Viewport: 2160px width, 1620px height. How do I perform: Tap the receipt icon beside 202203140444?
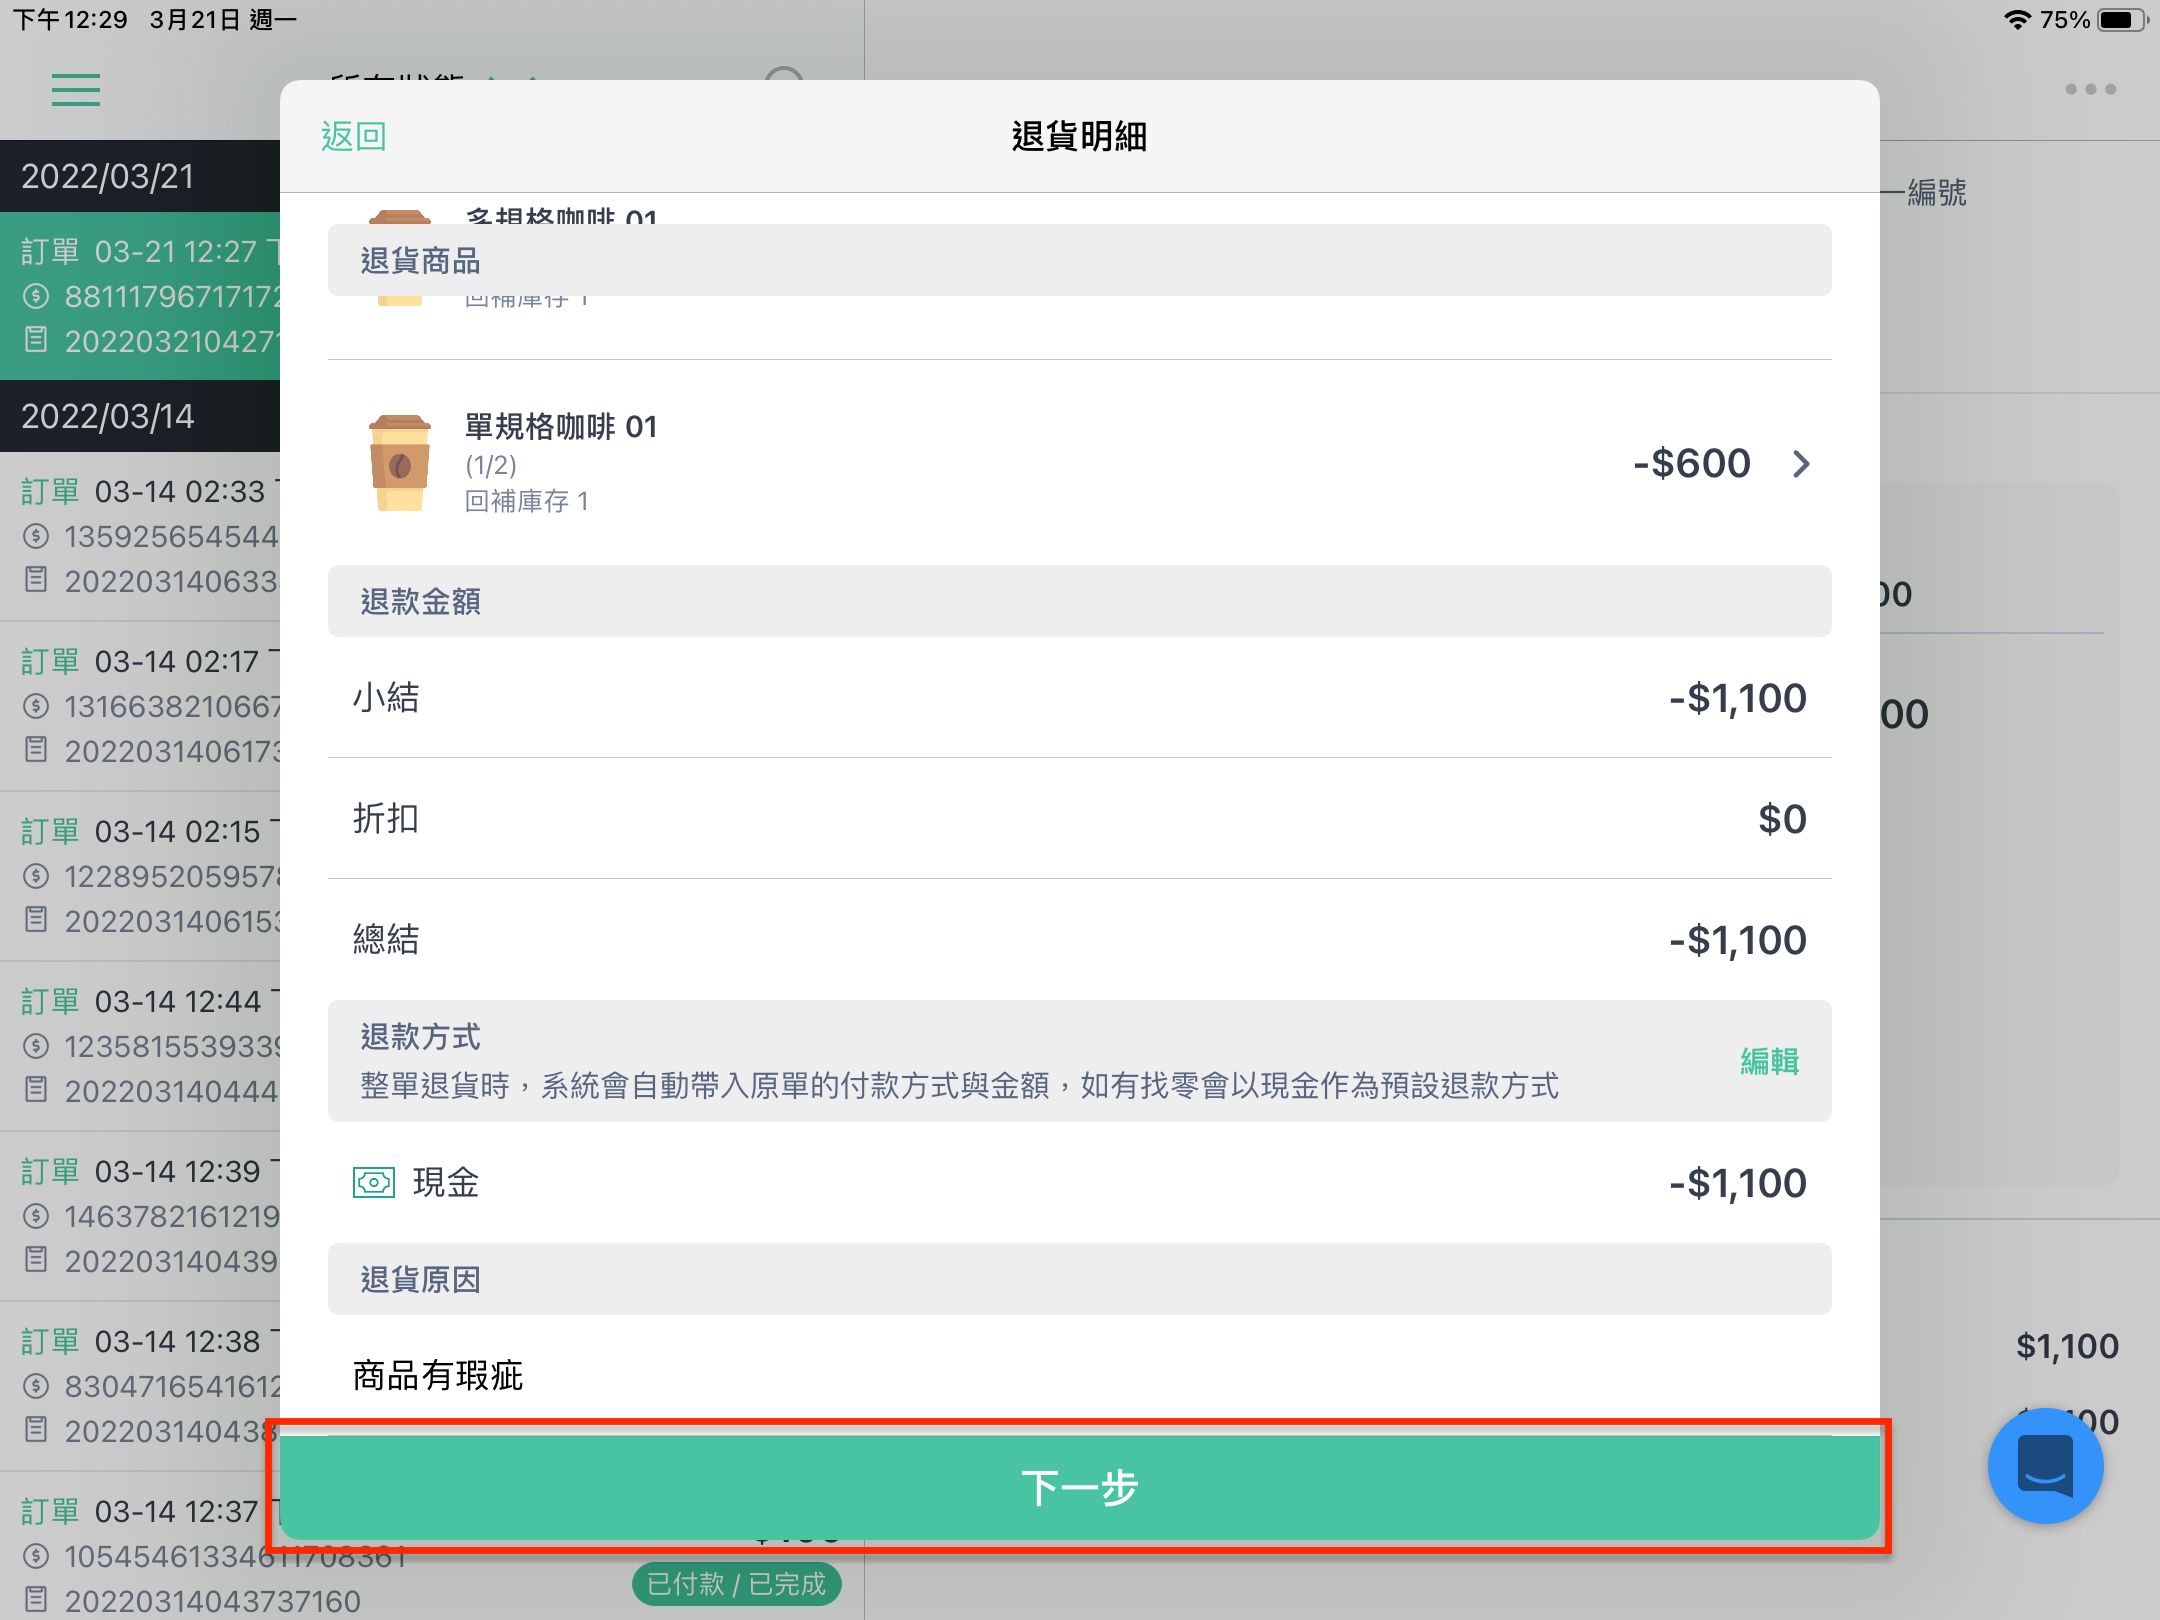point(36,1090)
